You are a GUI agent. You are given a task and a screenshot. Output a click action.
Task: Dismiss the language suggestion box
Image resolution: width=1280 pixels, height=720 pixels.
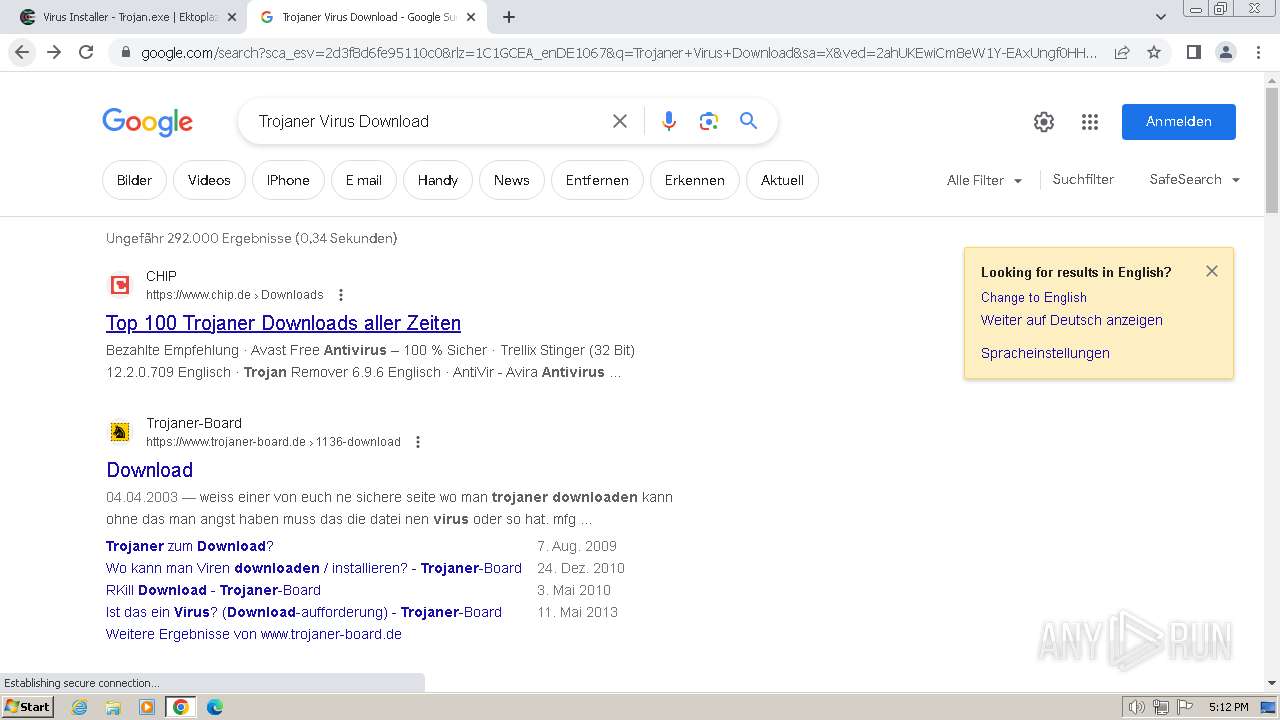pyautogui.click(x=1212, y=271)
